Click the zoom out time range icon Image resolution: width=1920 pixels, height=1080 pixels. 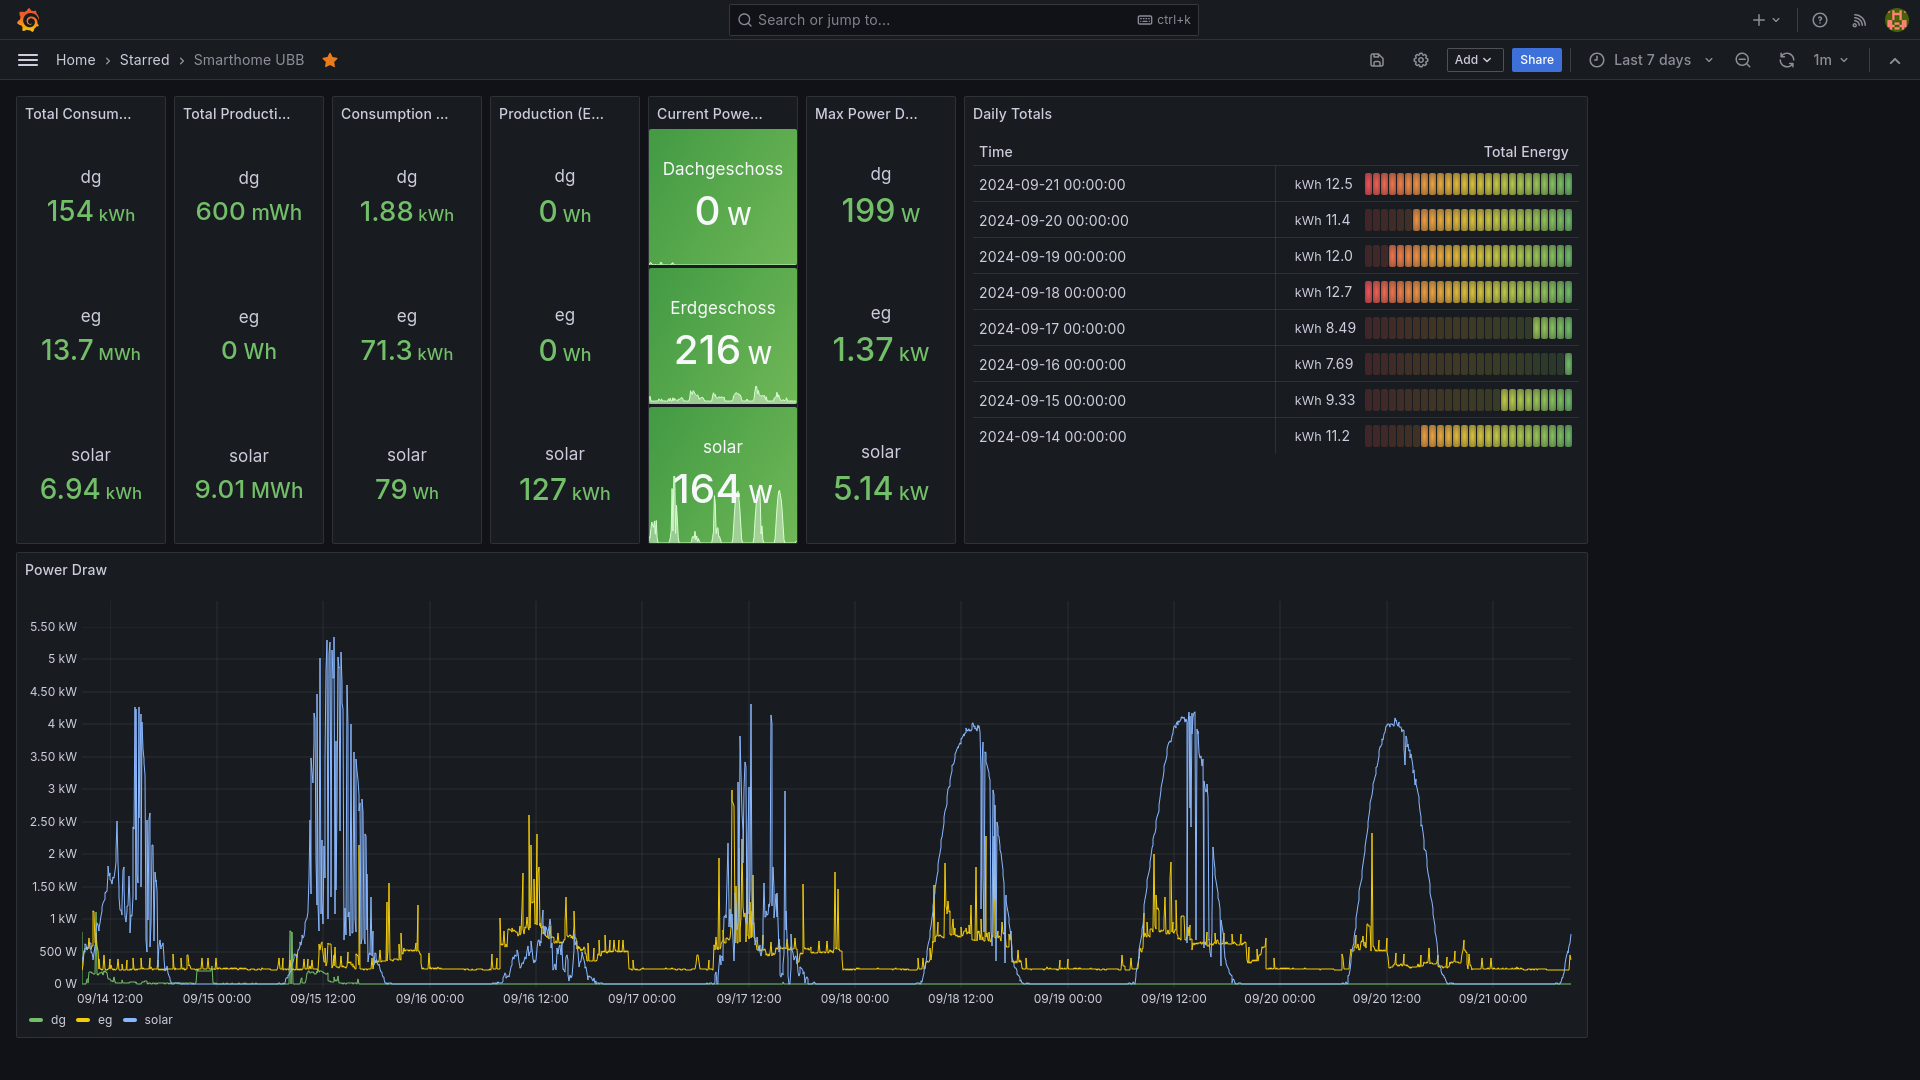click(x=1743, y=60)
